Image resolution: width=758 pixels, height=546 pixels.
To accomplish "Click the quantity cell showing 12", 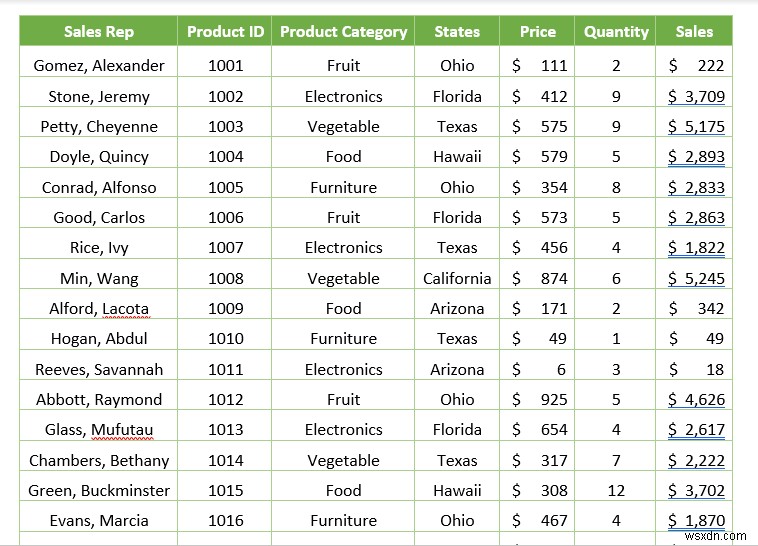I will point(616,490).
